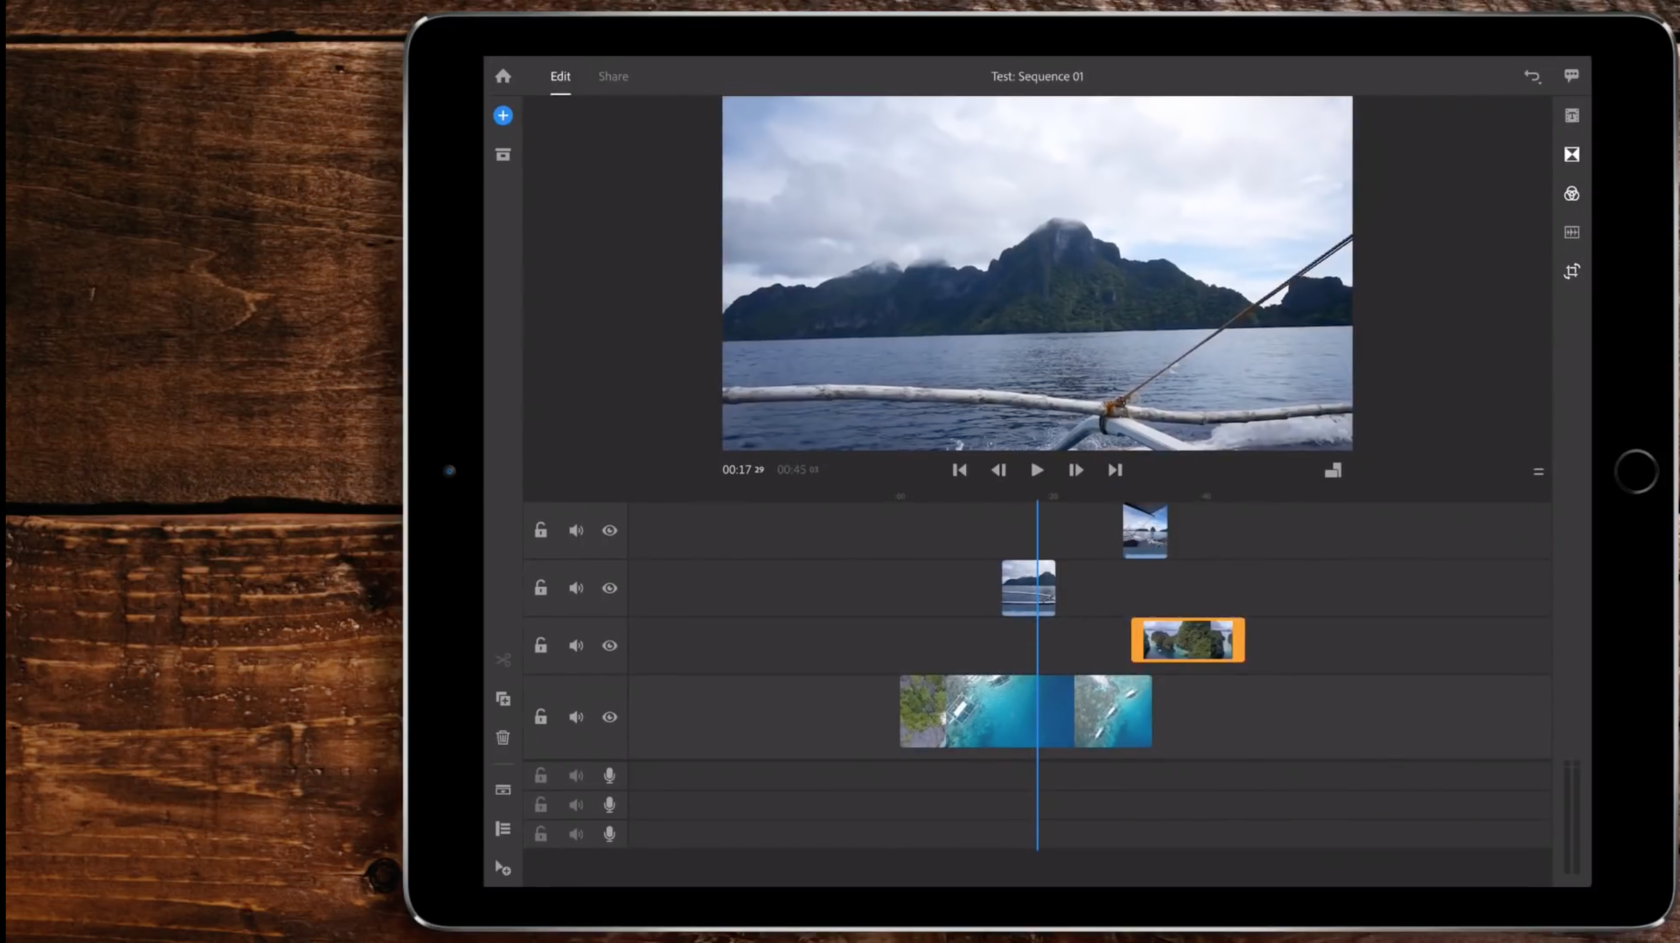Hide the topmost video track

click(x=610, y=531)
